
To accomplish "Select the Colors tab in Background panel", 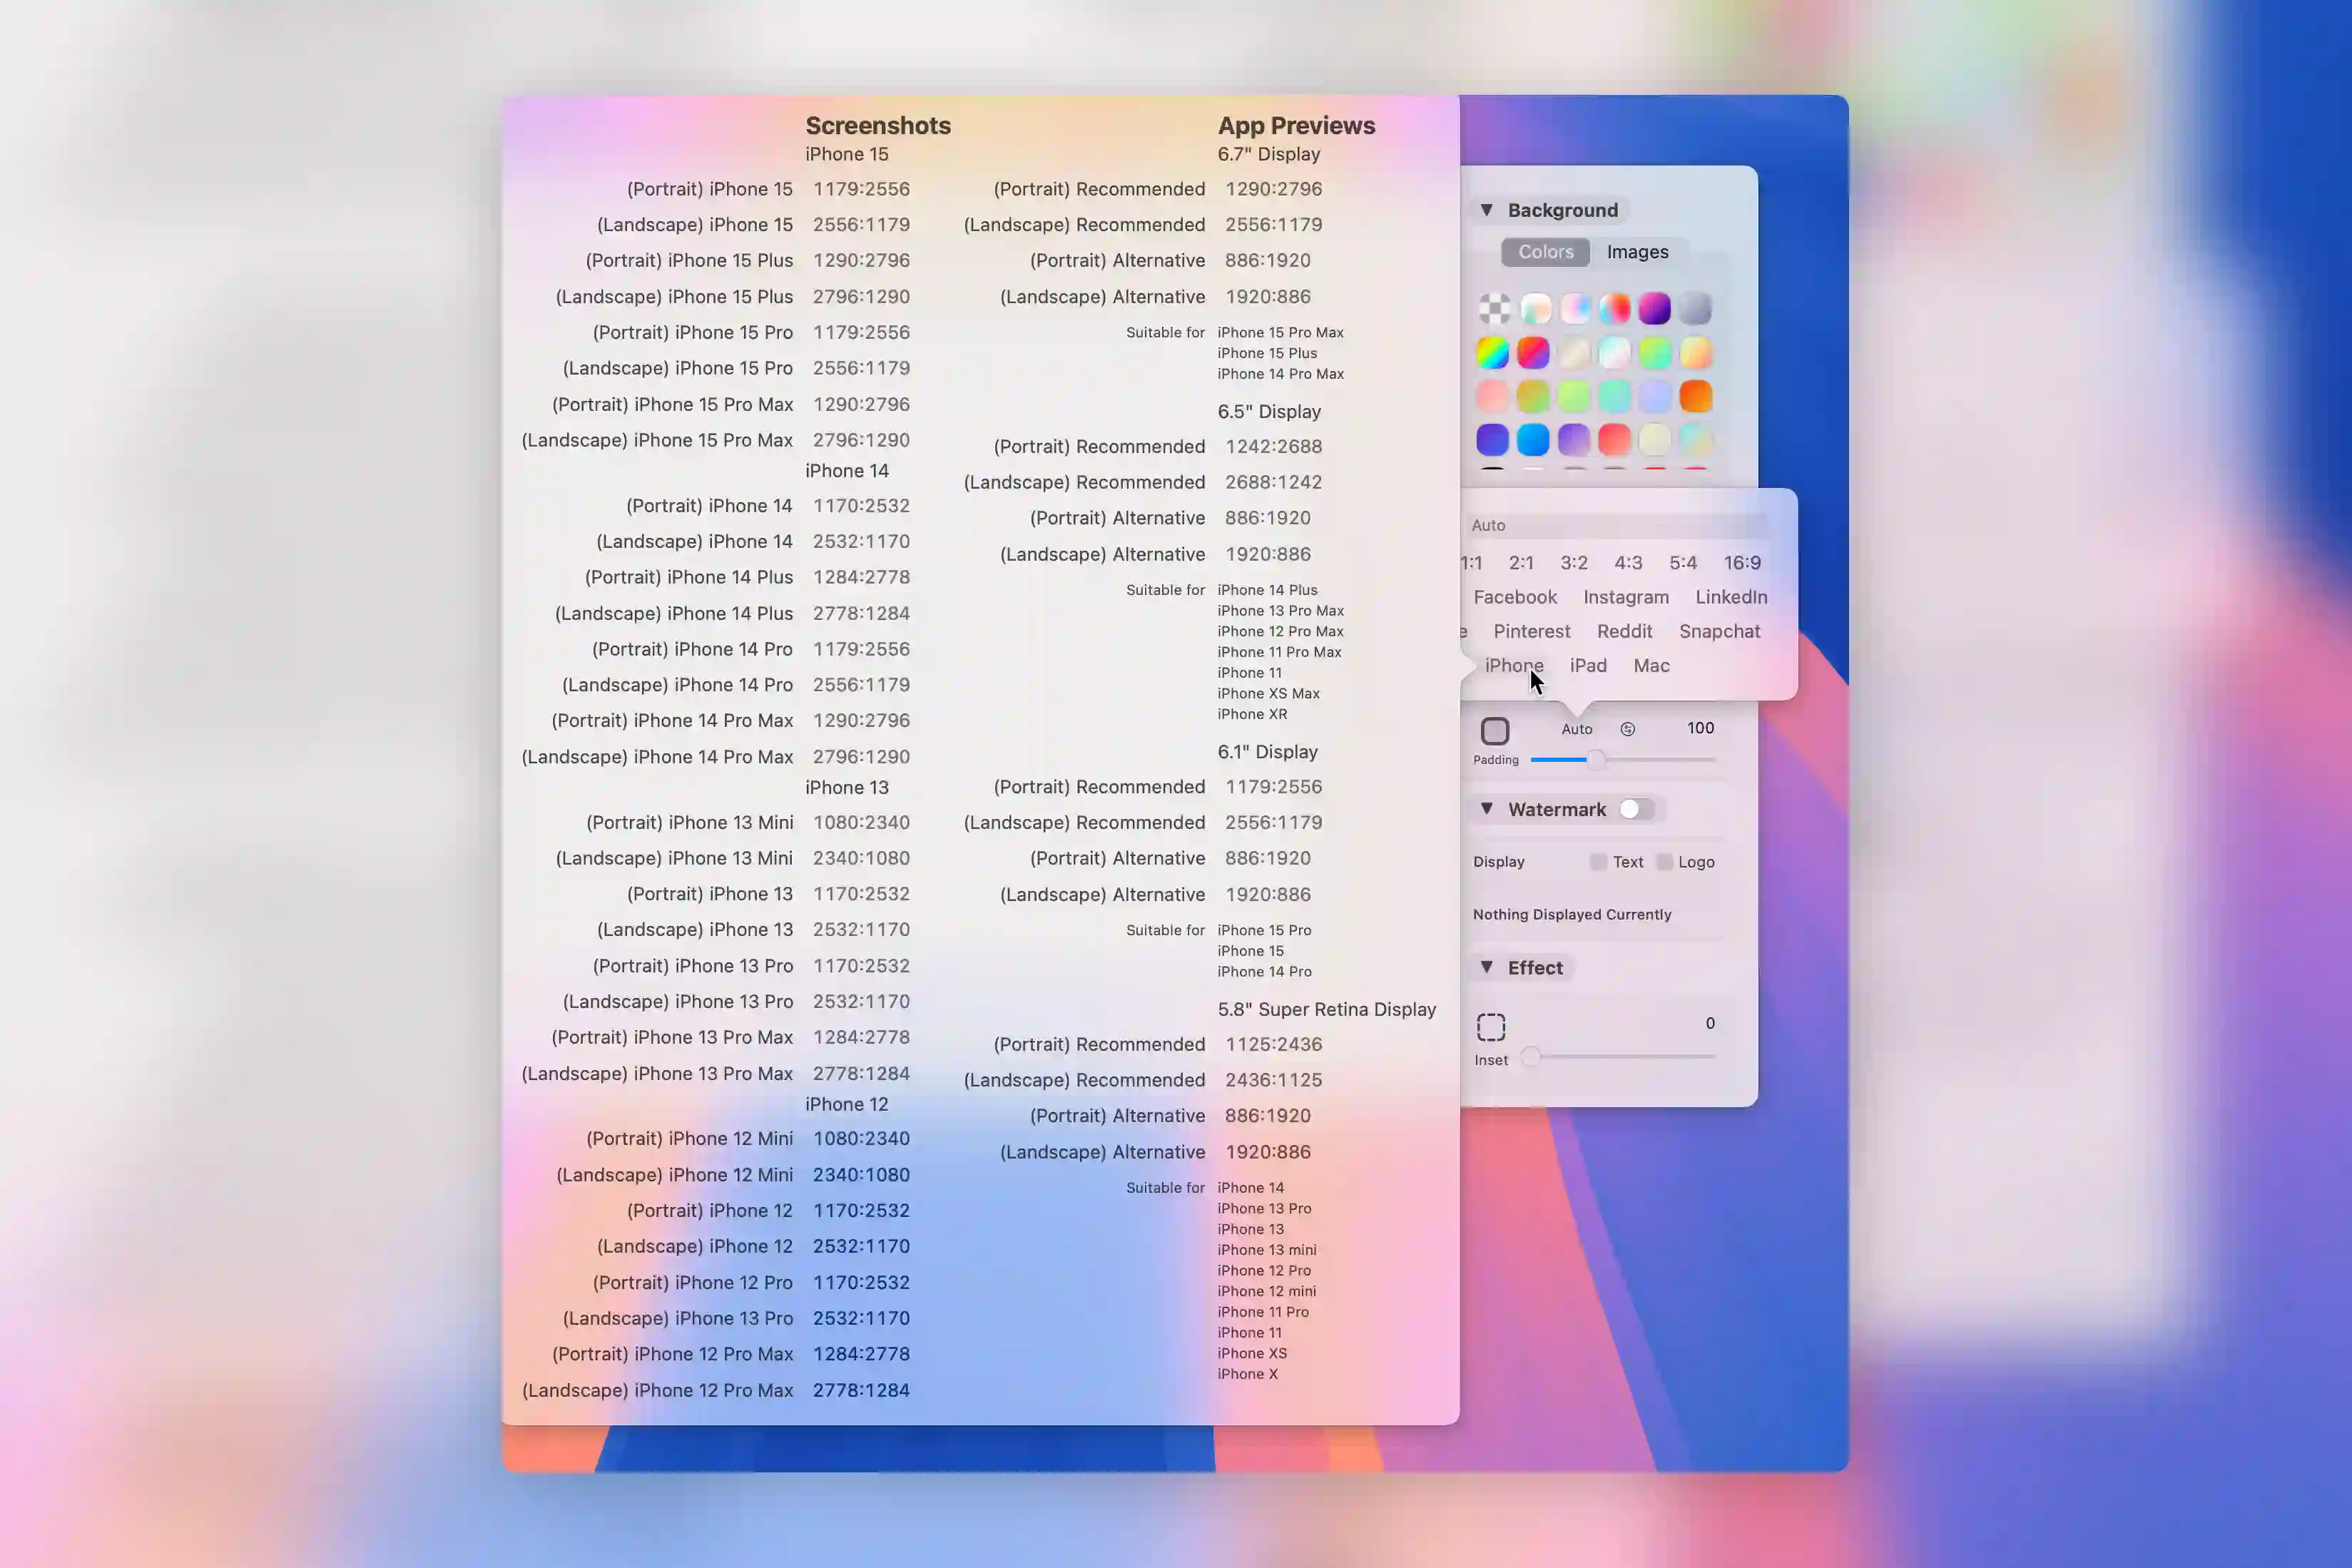I will pyautogui.click(x=1545, y=250).
